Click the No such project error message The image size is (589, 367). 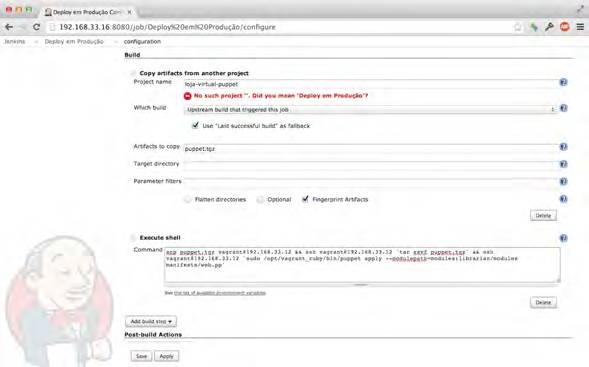tap(281, 96)
